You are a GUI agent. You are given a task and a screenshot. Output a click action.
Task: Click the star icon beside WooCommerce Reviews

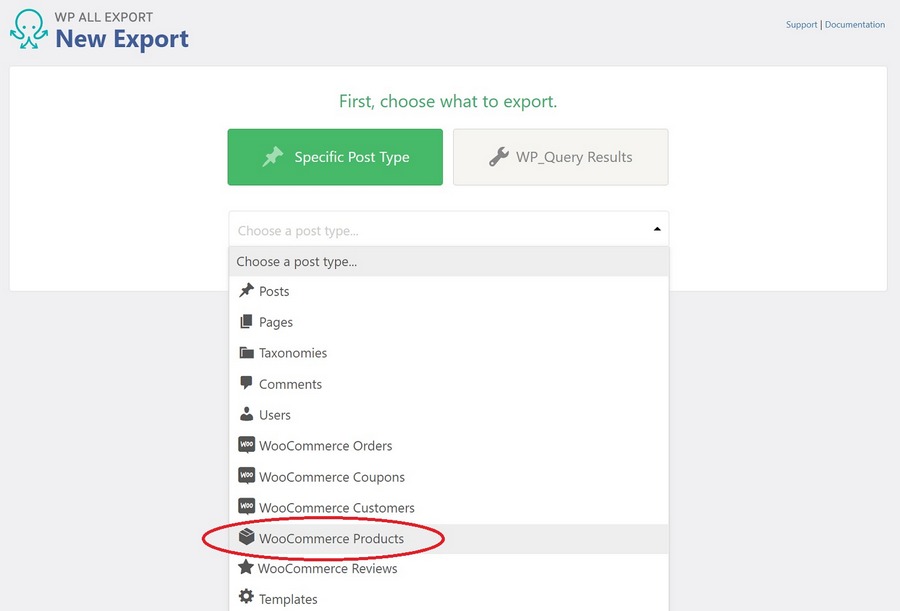[x=246, y=568]
